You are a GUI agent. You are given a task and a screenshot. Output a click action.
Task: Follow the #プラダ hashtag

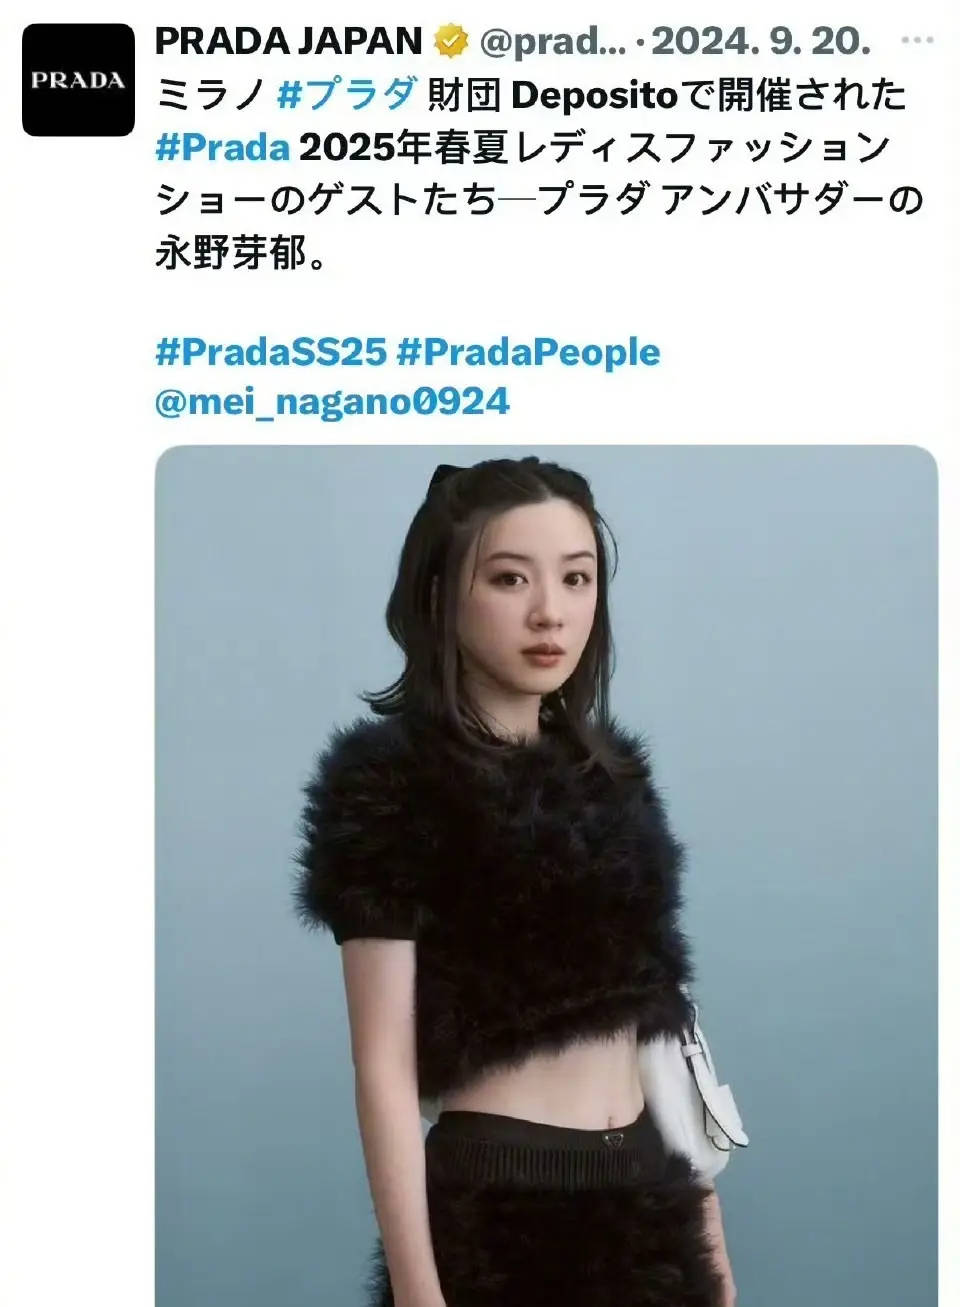347,94
